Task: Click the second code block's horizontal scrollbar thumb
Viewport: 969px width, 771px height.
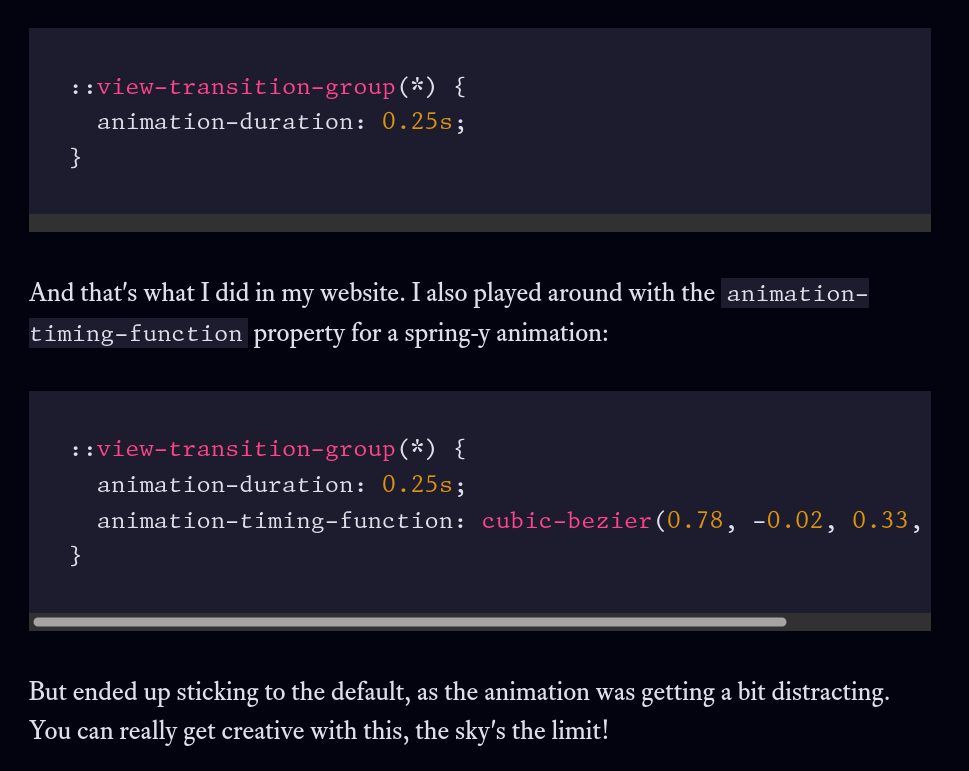Action: pos(410,622)
